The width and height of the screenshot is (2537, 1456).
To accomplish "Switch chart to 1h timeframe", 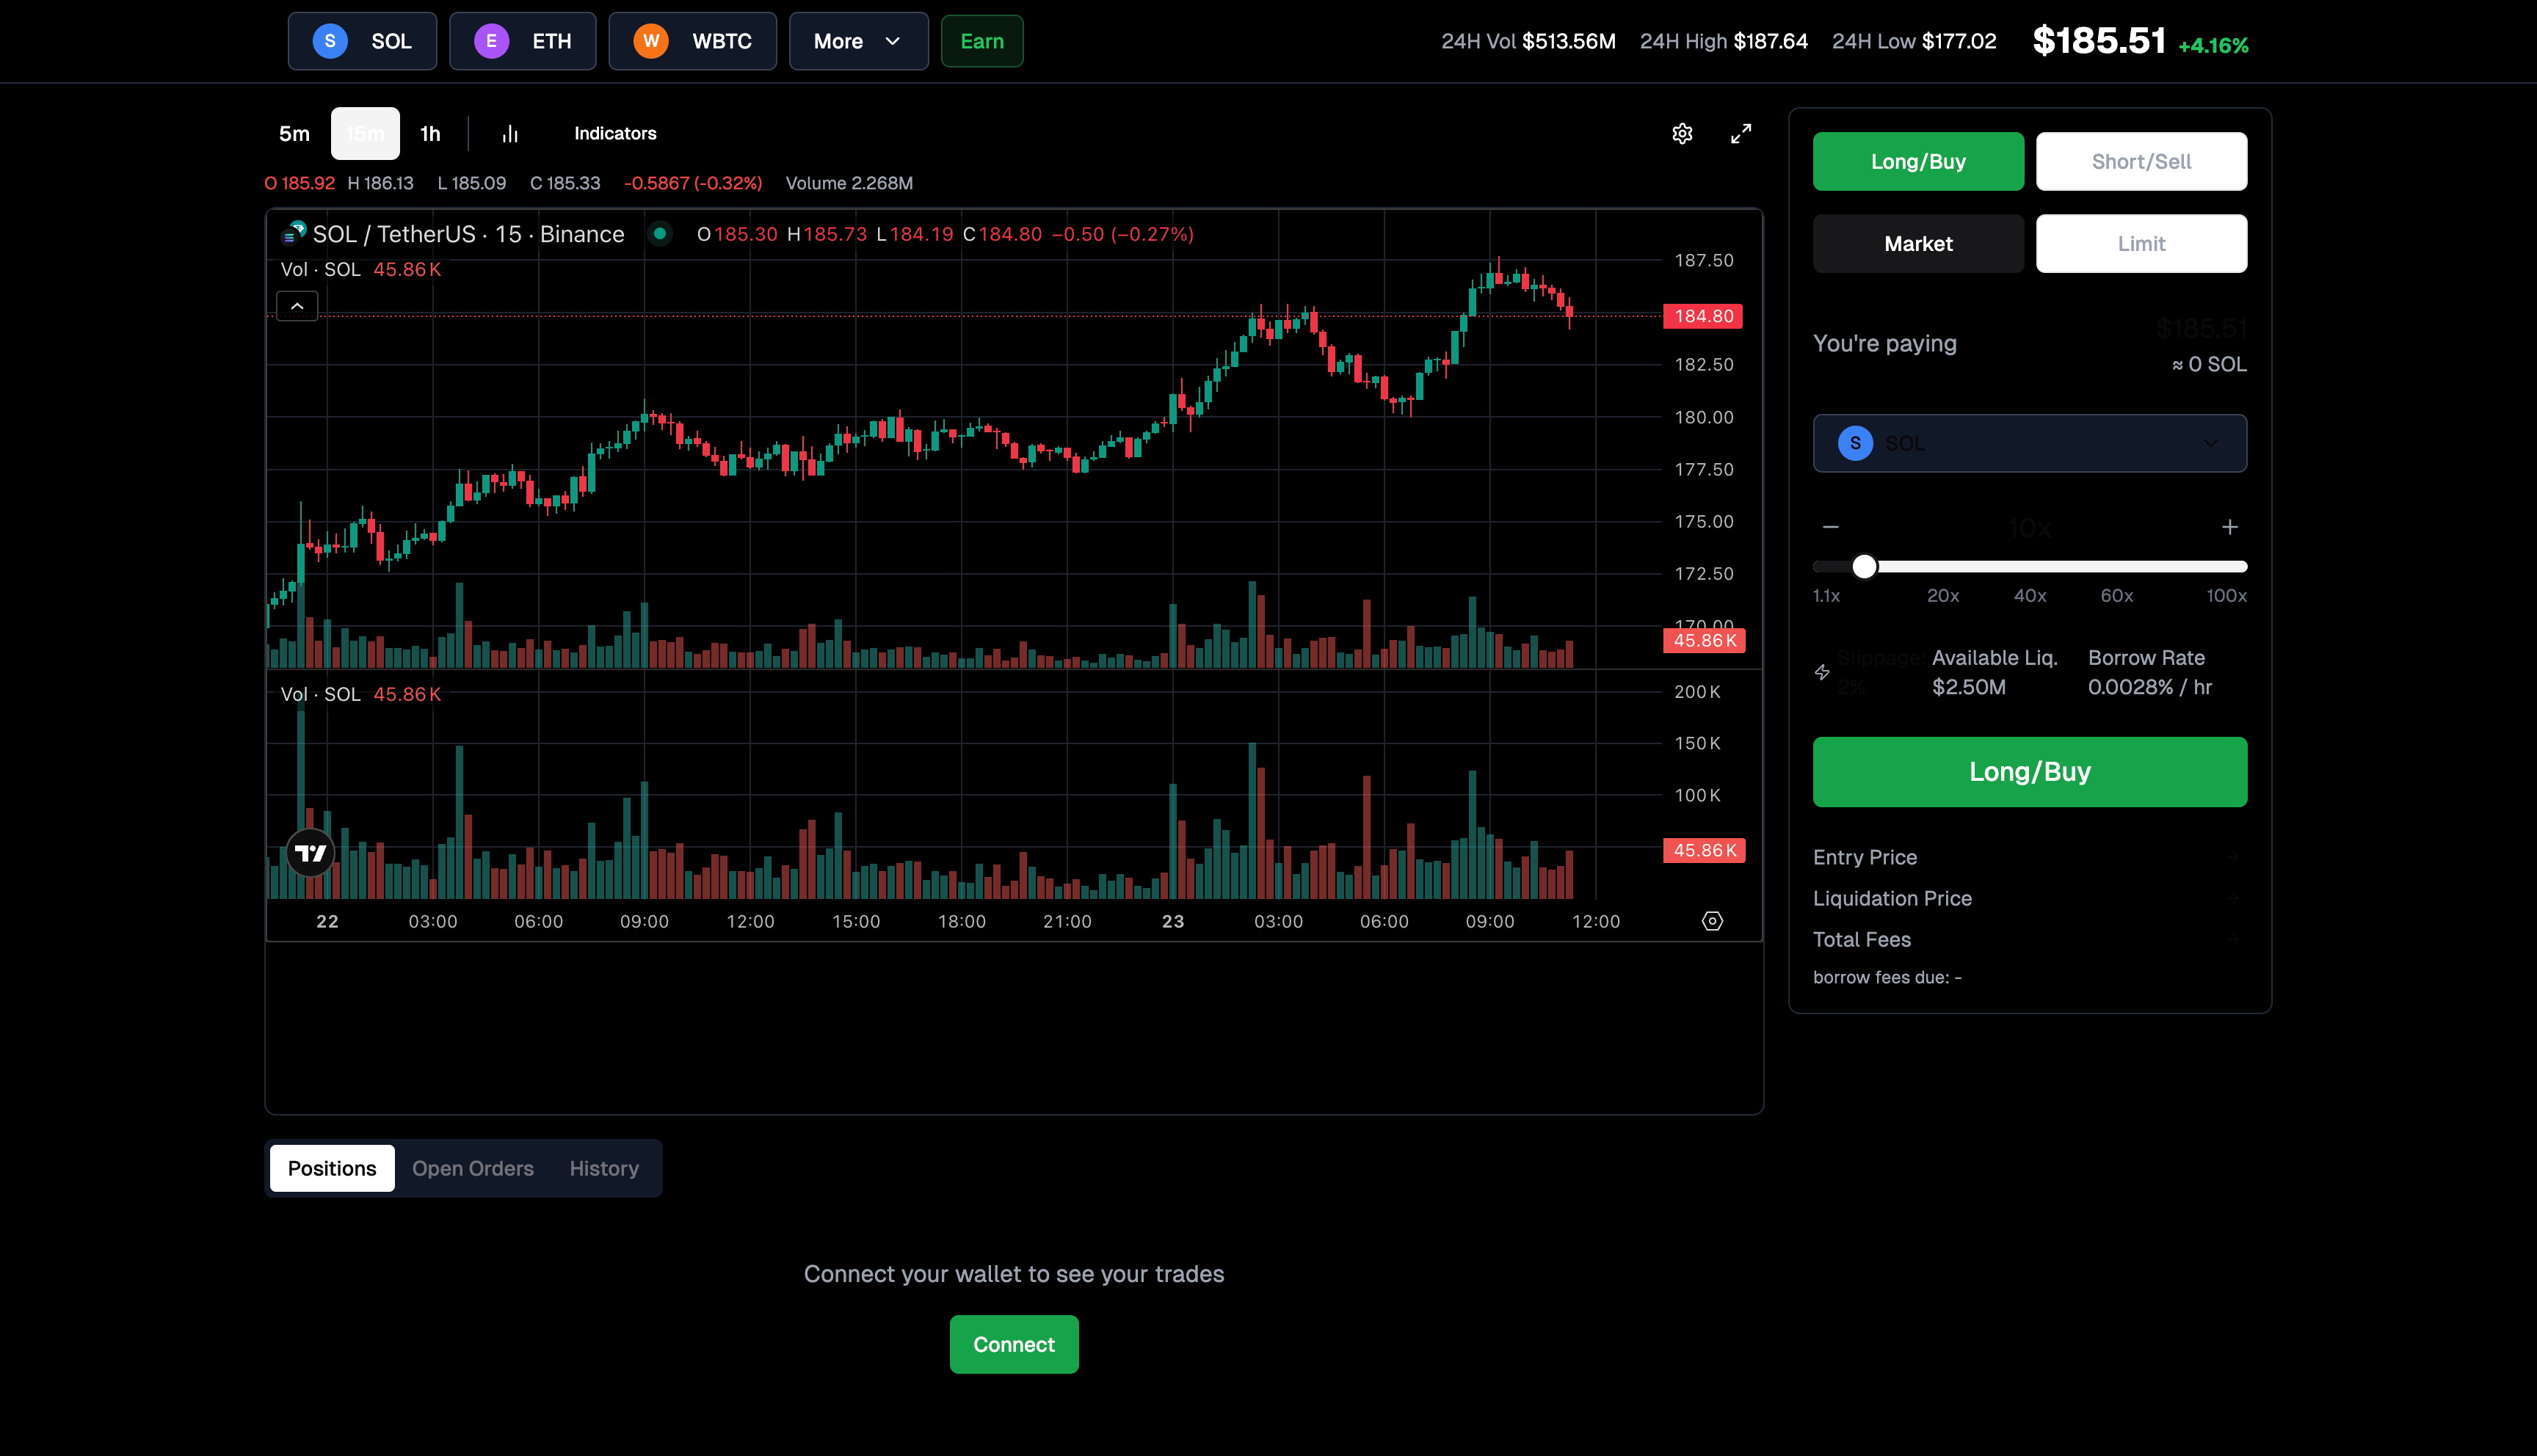I will pyautogui.click(x=430, y=133).
